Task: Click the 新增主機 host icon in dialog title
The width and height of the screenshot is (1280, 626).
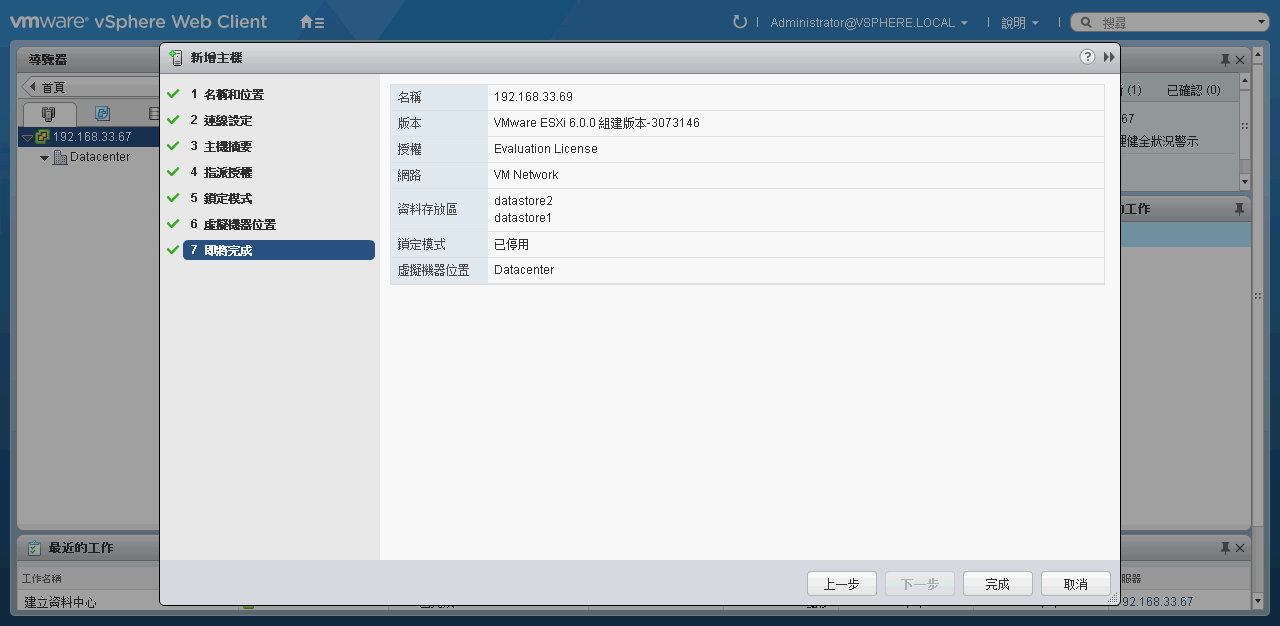Action: coord(177,58)
